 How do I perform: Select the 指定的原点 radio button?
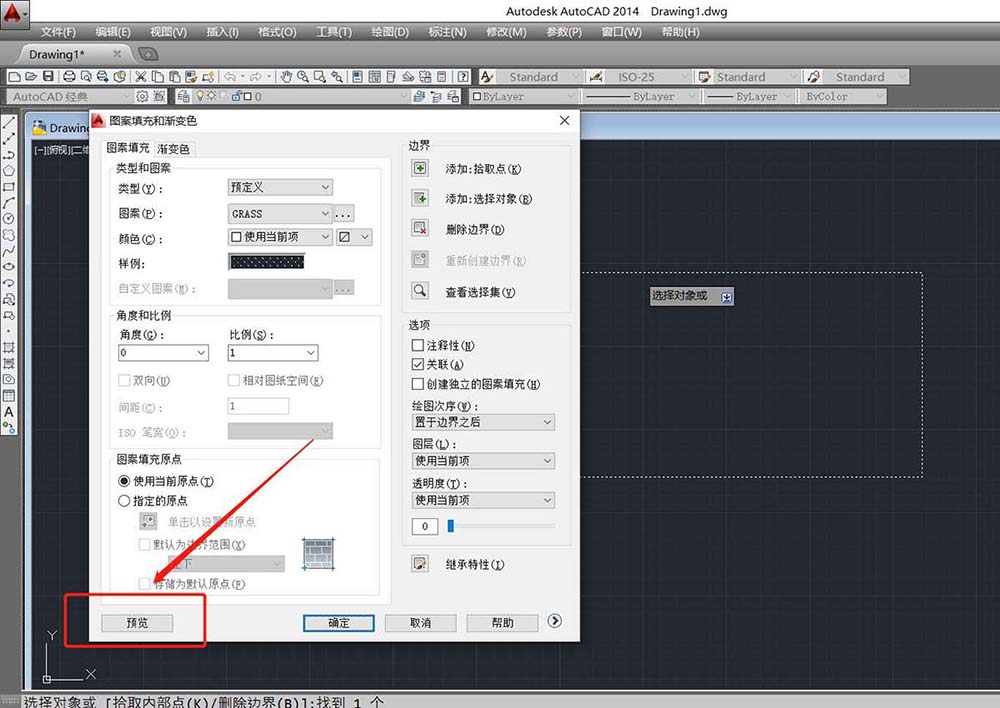pyautogui.click(x=124, y=501)
